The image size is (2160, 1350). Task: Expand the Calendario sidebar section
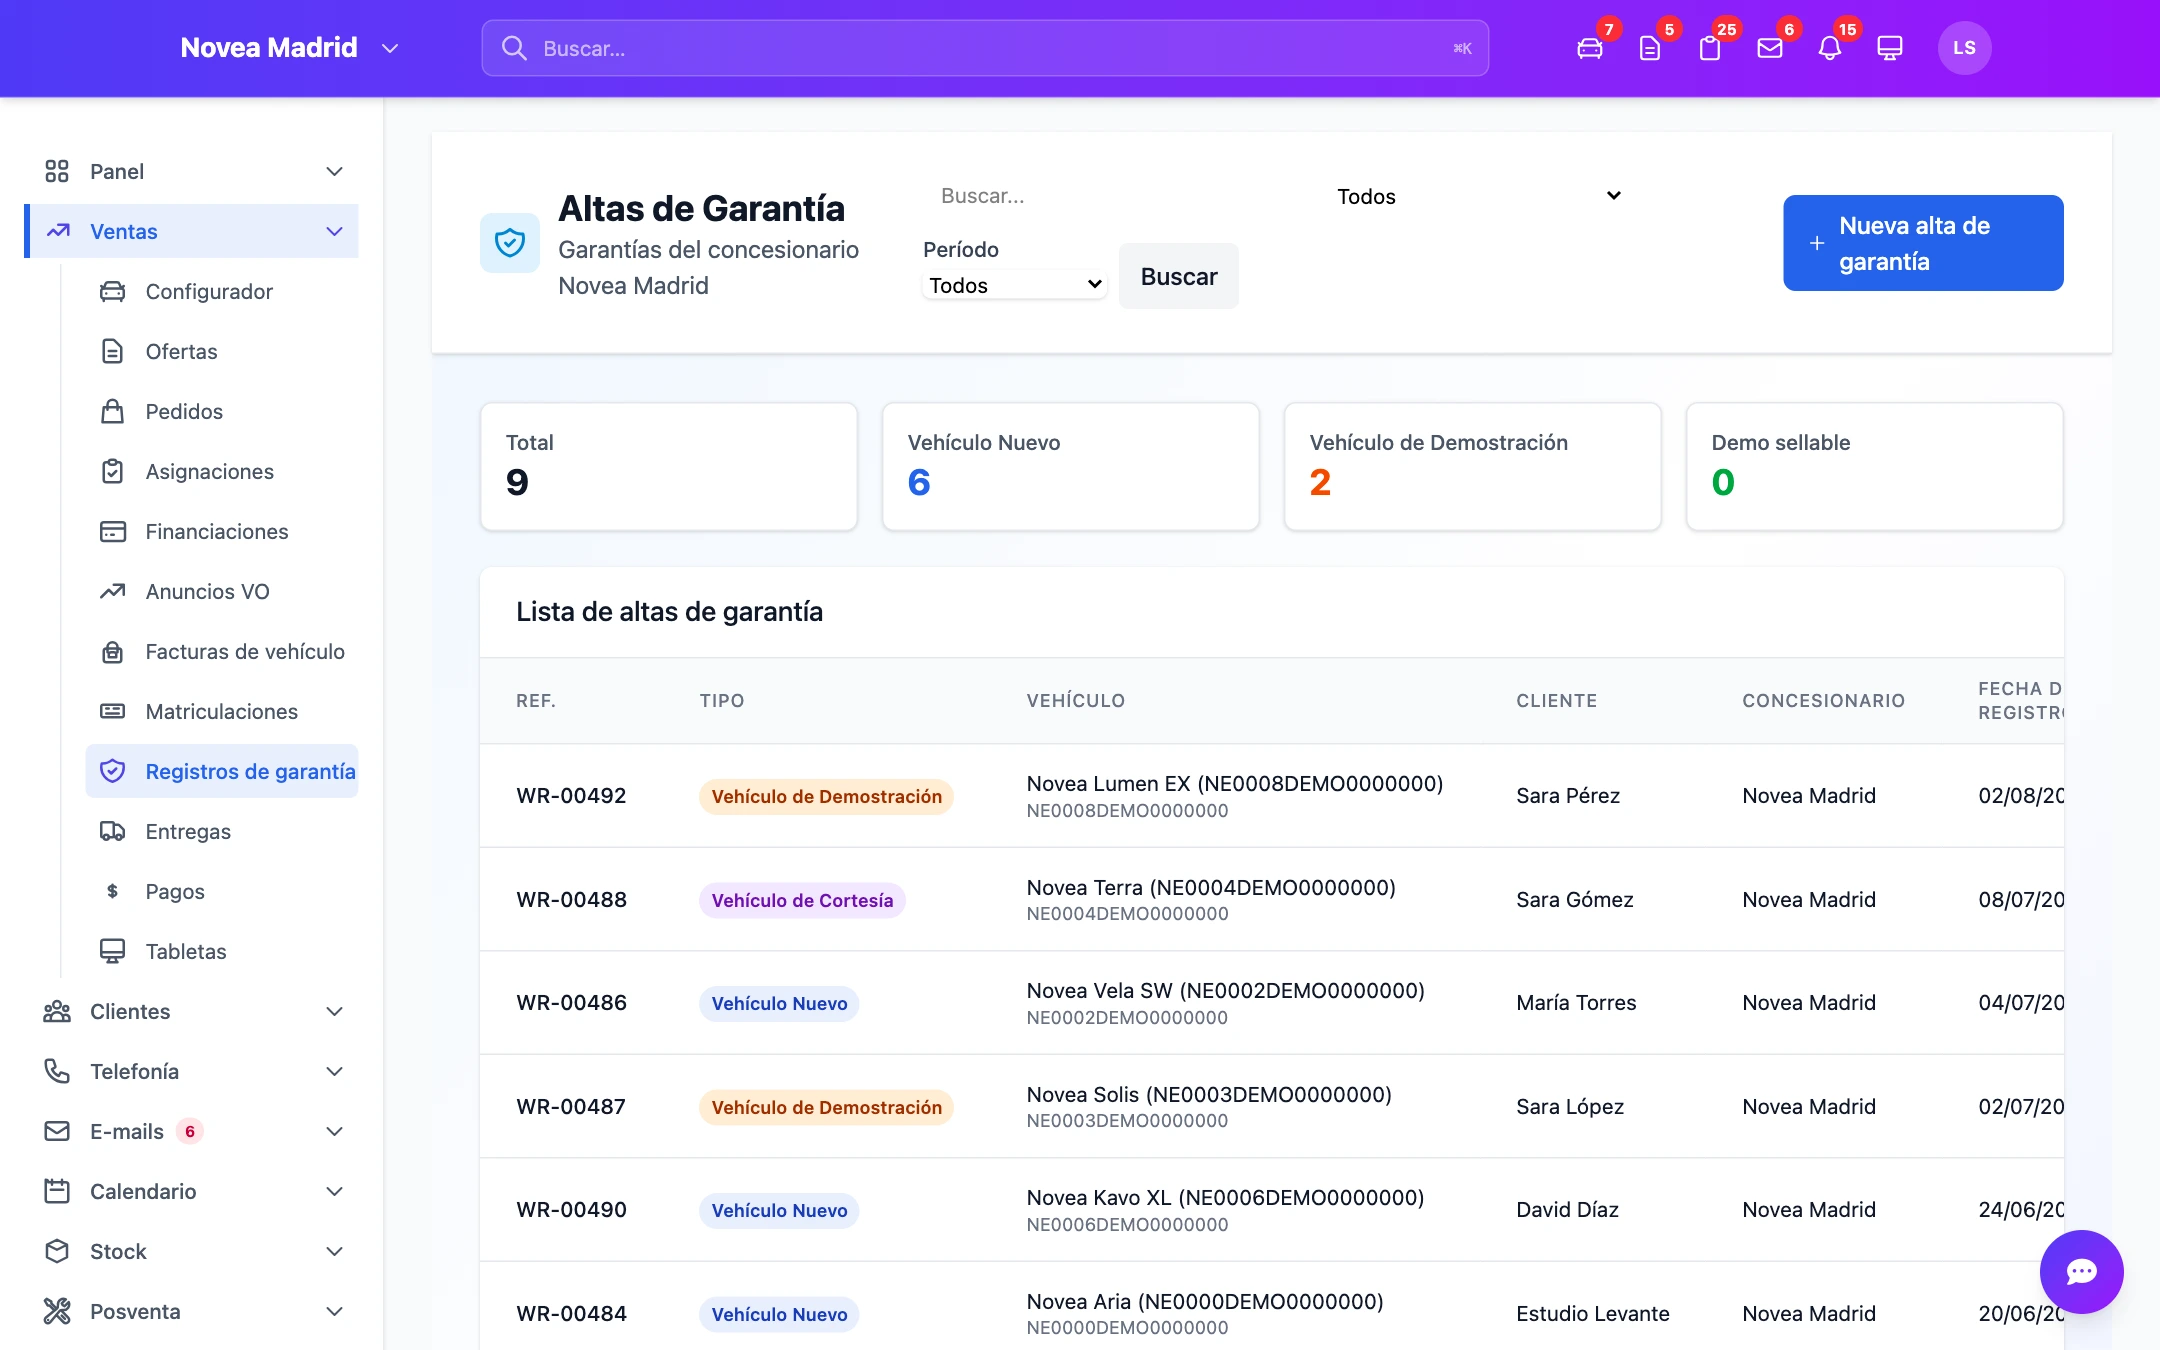335,1191
